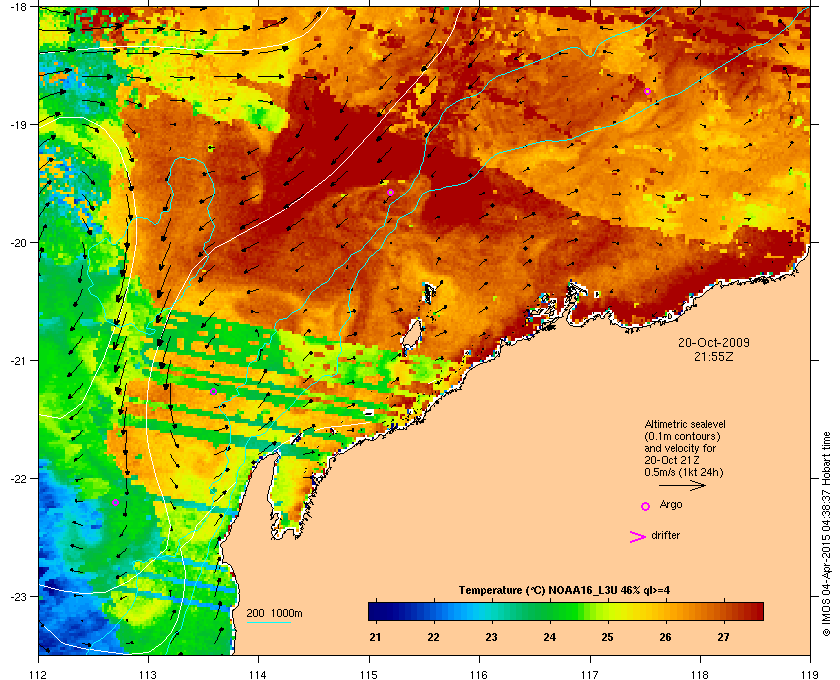Screen dimensions: 840x680
Task: Click the 'Altimetric sealevel' legend text
Action: click(x=685, y=424)
